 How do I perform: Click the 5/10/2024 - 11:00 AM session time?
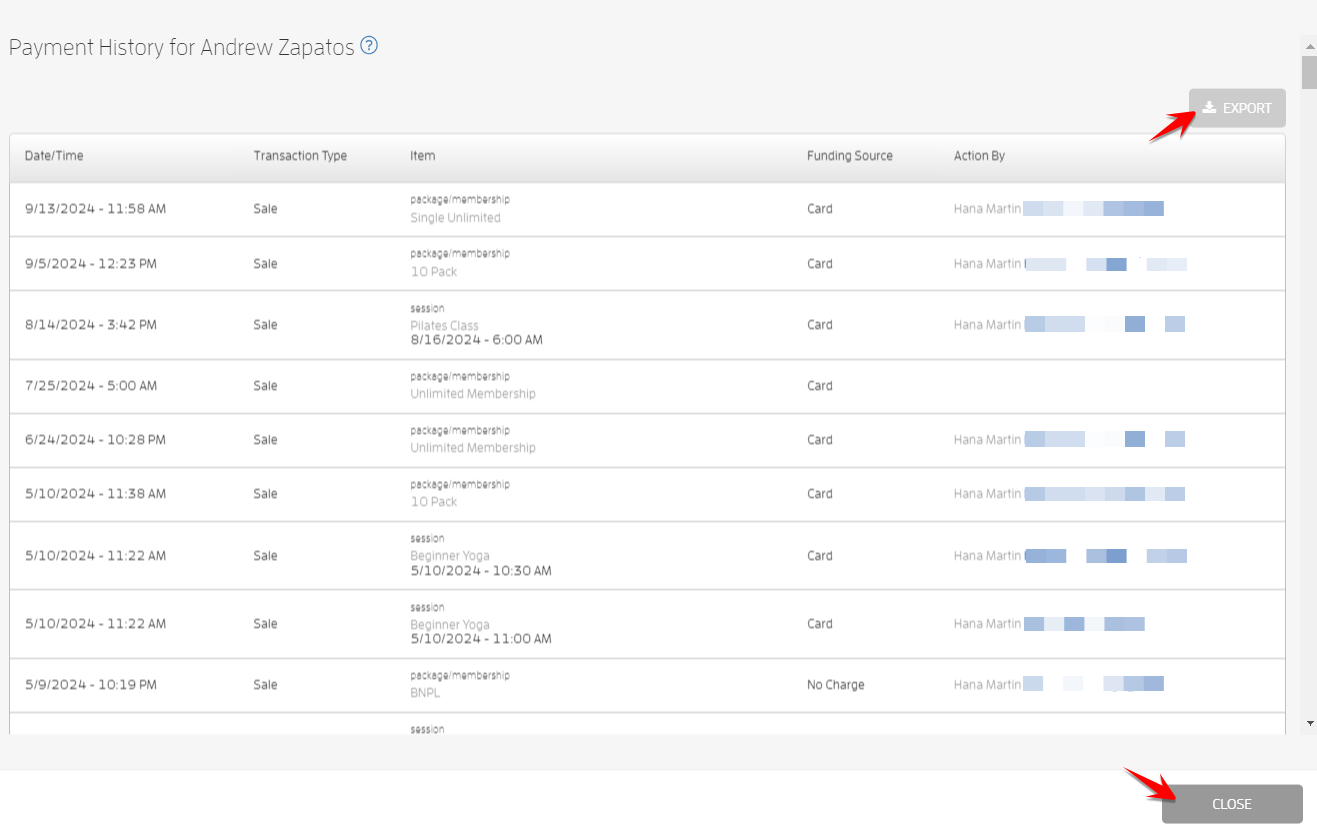coord(480,639)
